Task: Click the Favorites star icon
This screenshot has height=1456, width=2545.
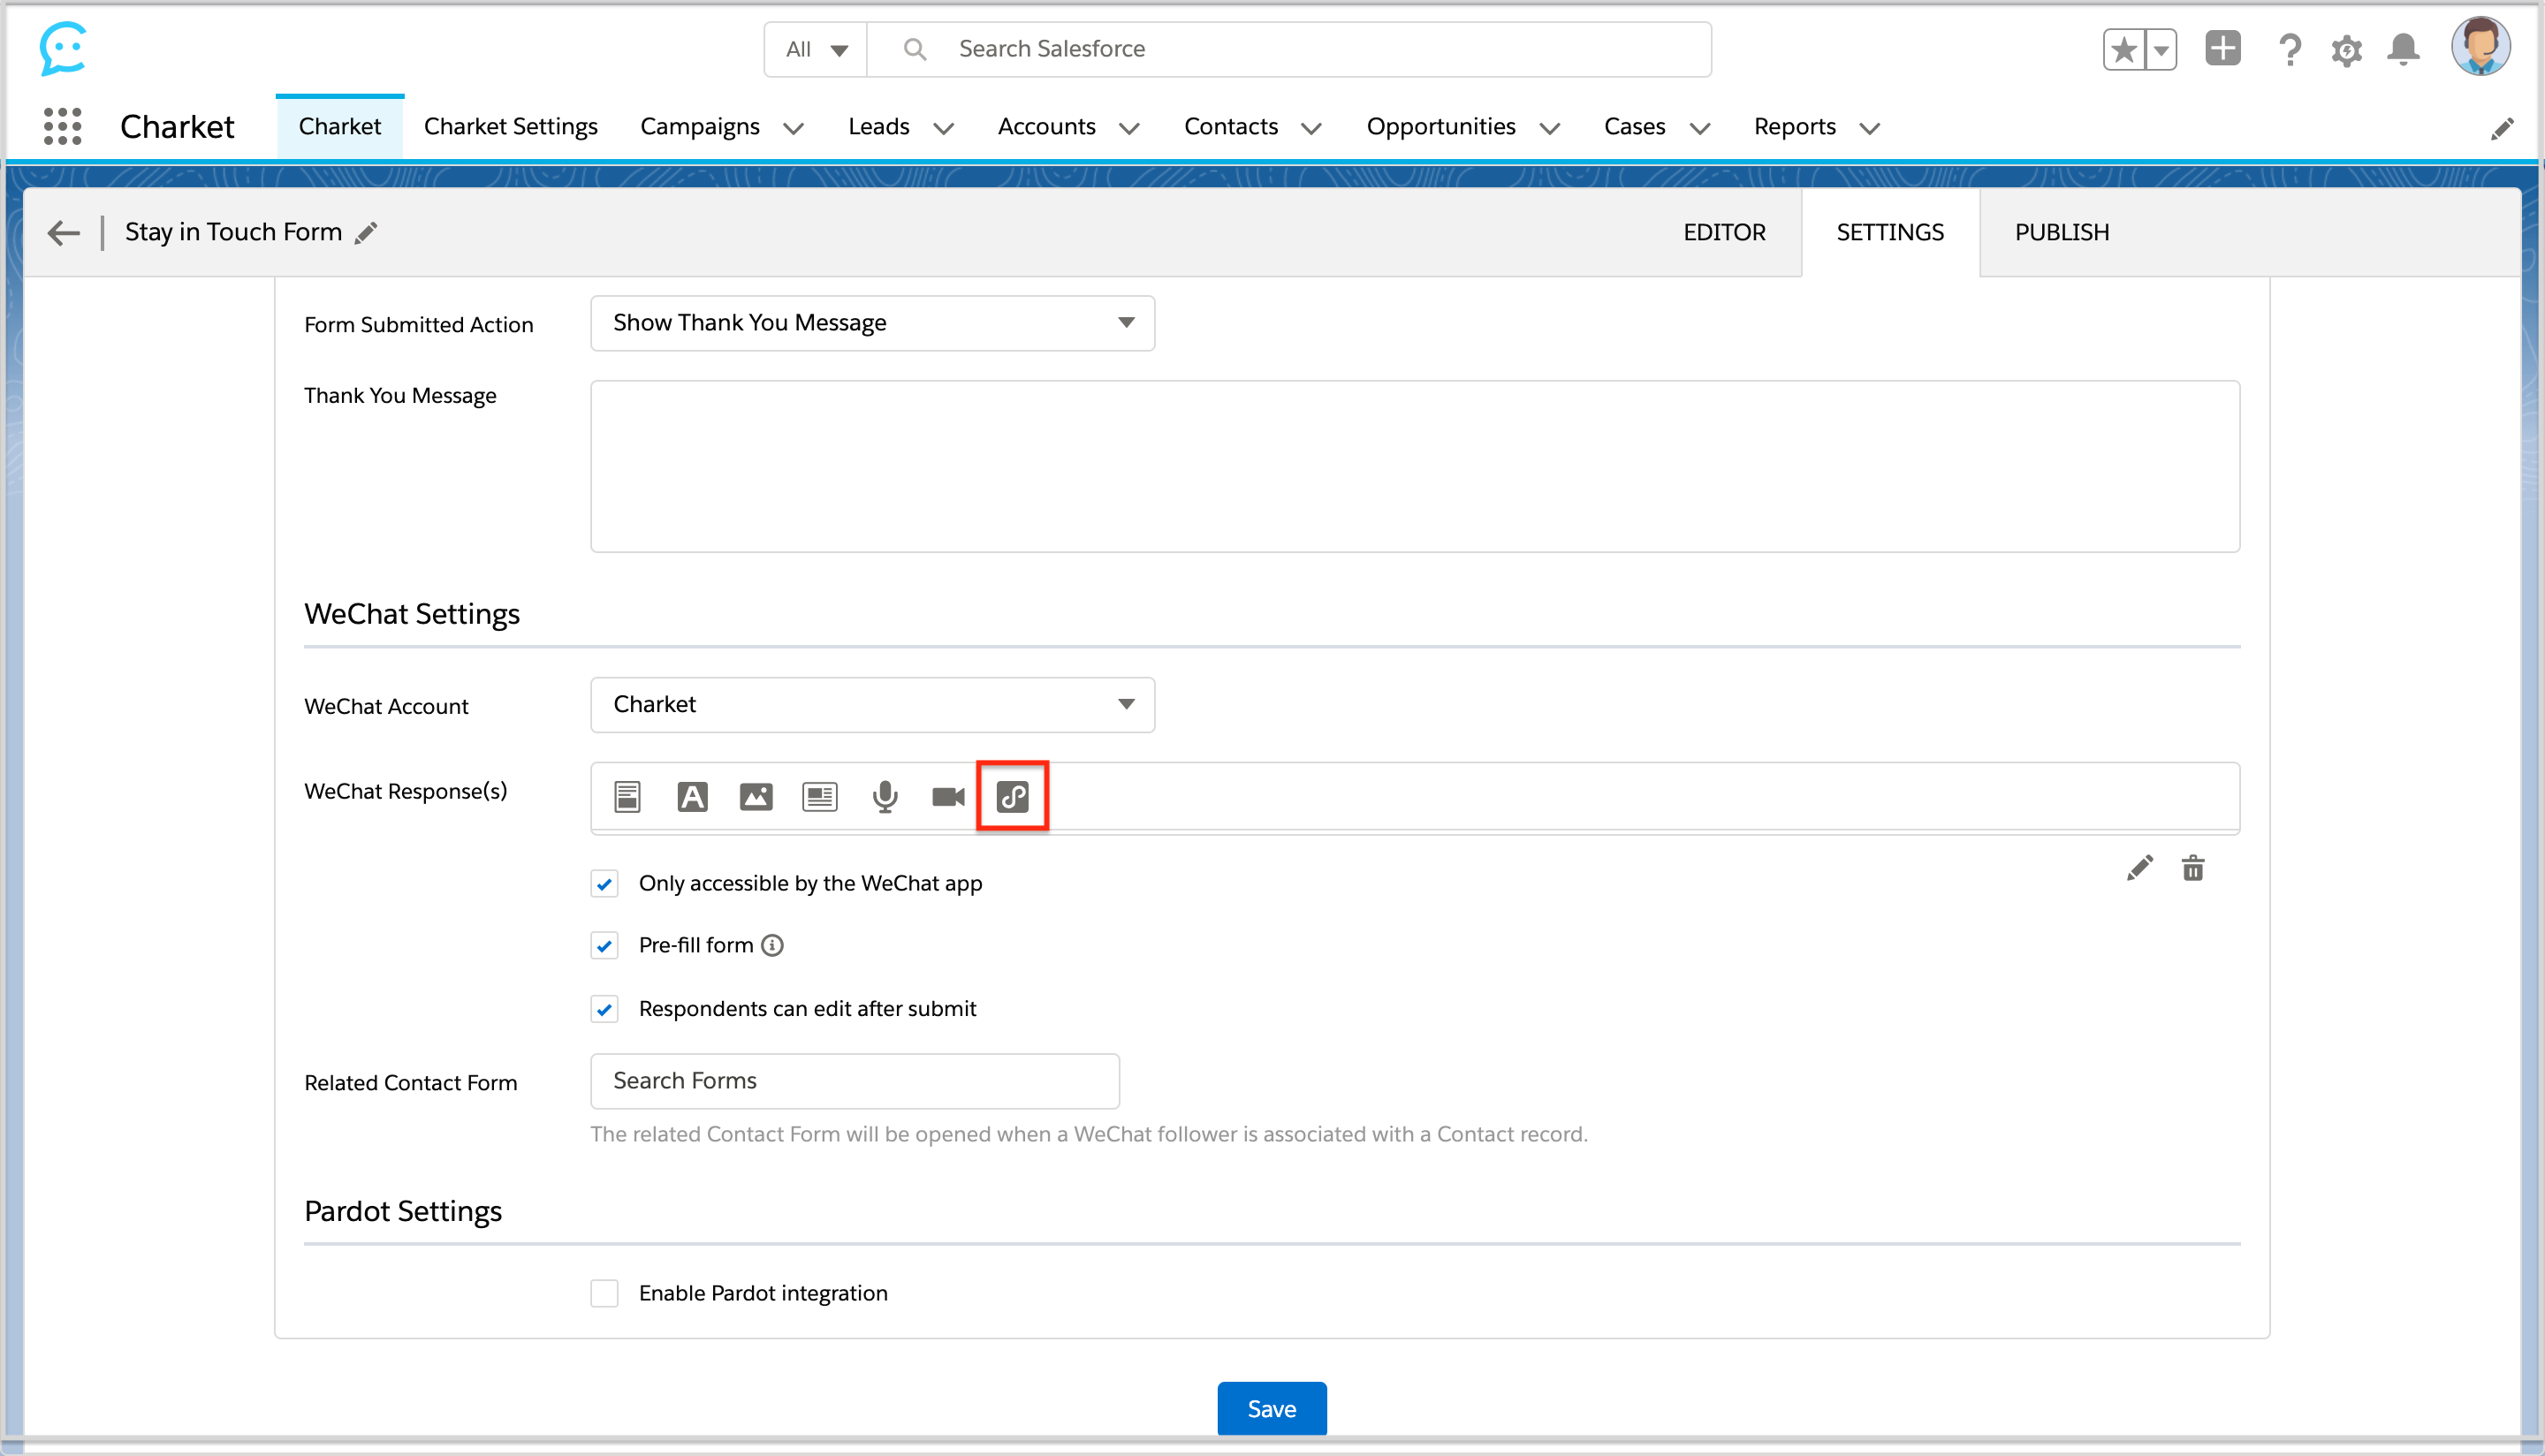Action: coord(2124,49)
